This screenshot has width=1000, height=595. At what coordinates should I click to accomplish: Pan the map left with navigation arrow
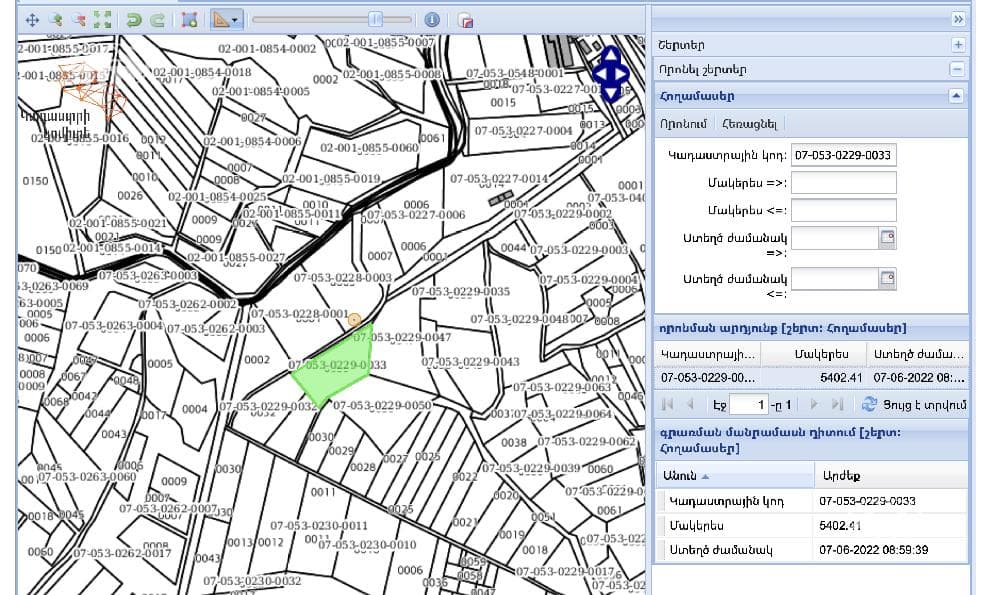click(x=601, y=74)
